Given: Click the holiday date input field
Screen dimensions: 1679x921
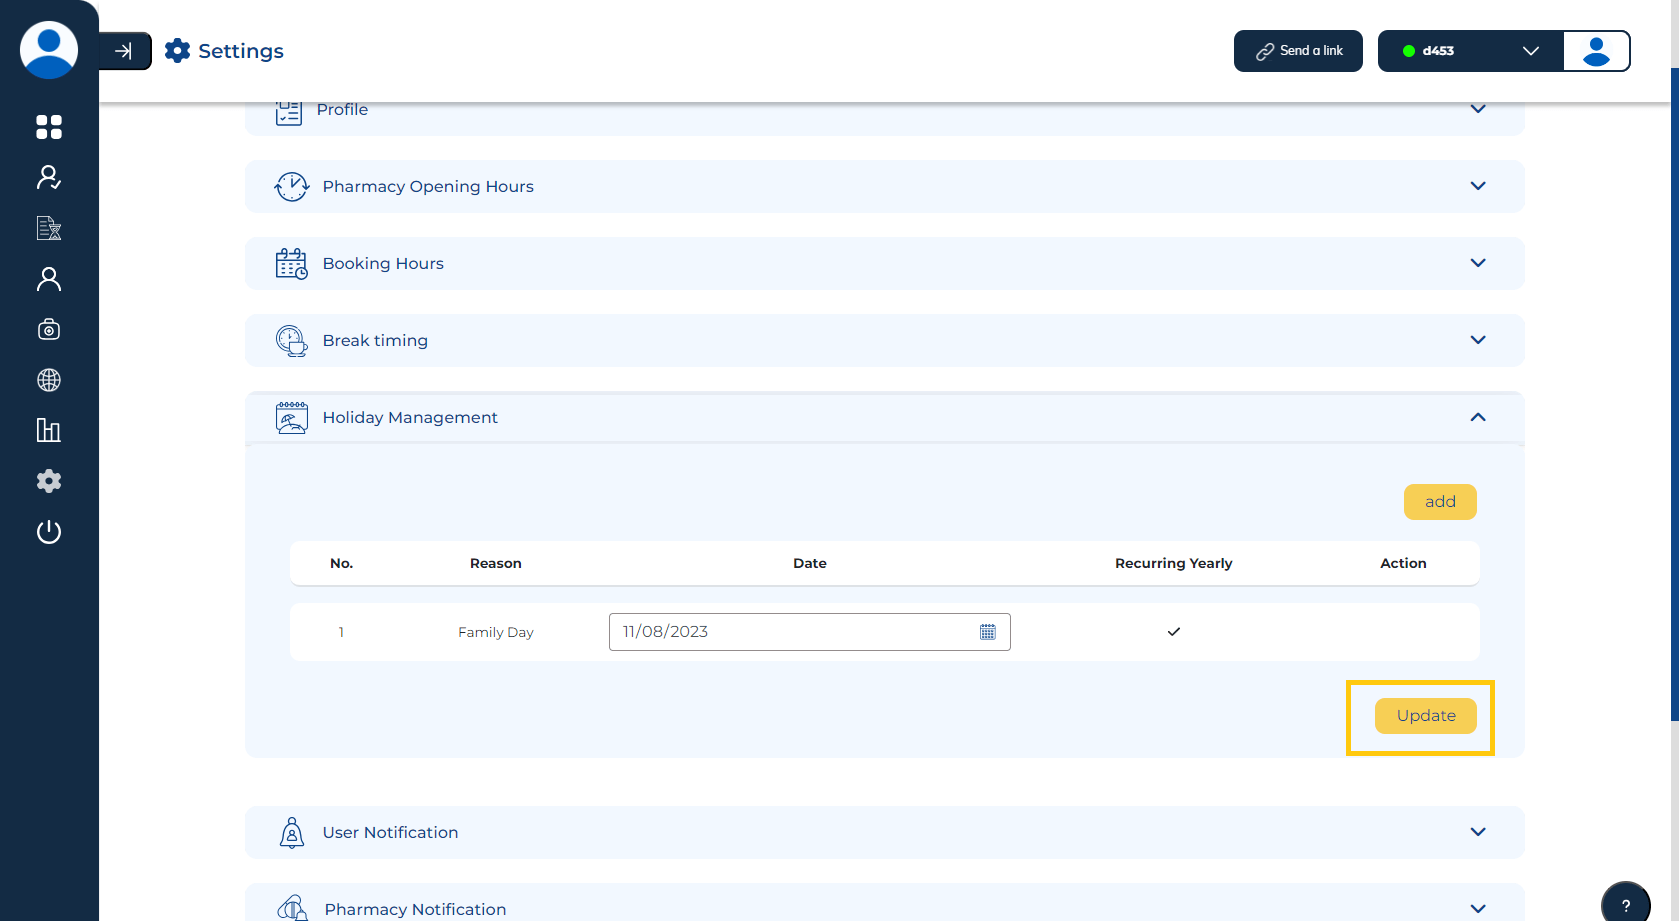Looking at the screenshot, I should (790, 632).
